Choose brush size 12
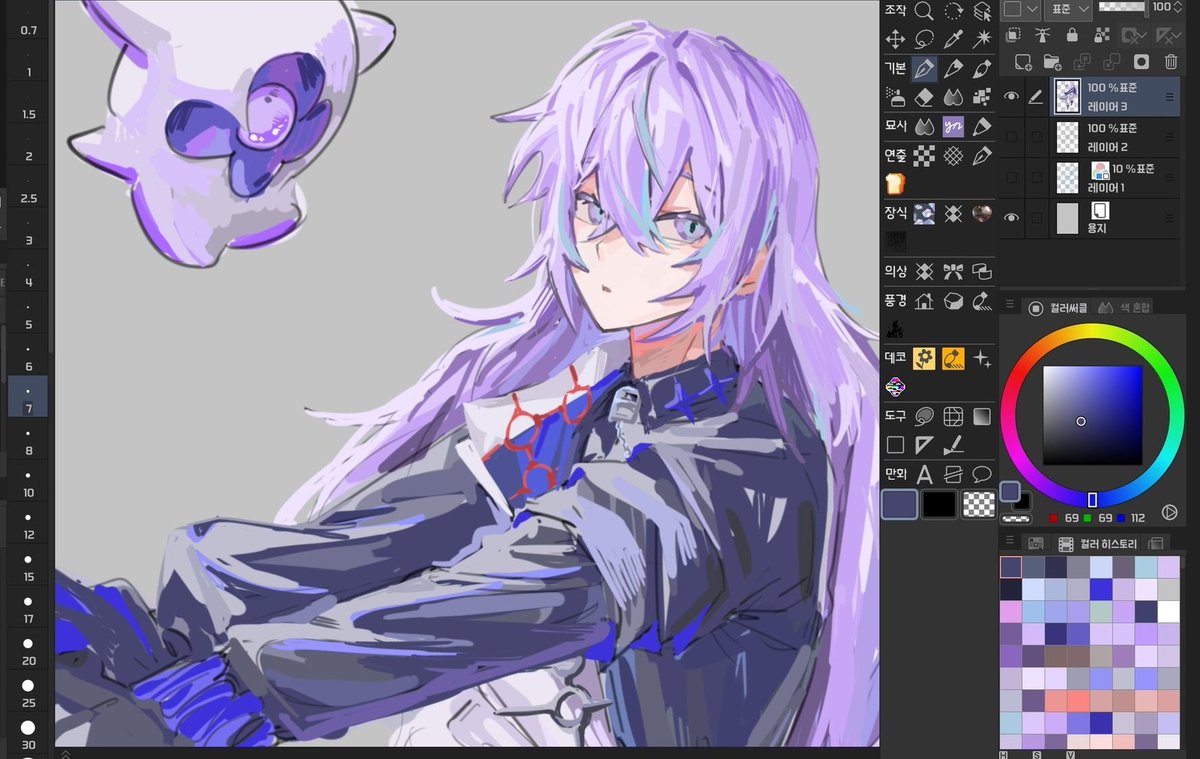Image resolution: width=1200 pixels, height=759 pixels. [x=28, y=523]
